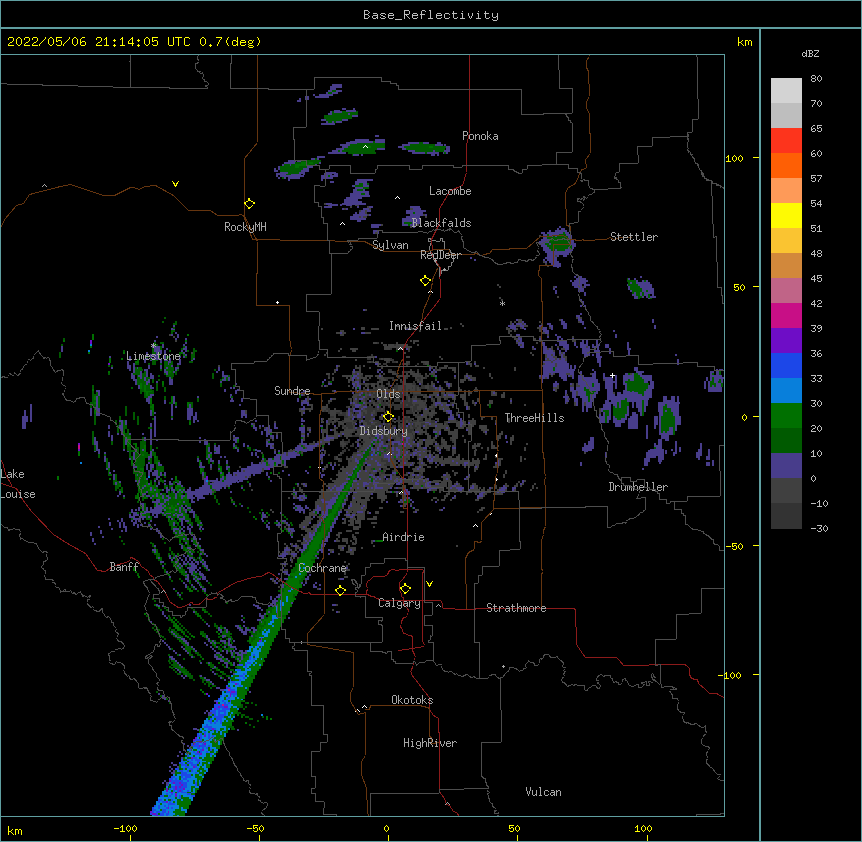The image size is (862, 842).
Task: Select the Stettler city label
Action: [x=634, y=237]
